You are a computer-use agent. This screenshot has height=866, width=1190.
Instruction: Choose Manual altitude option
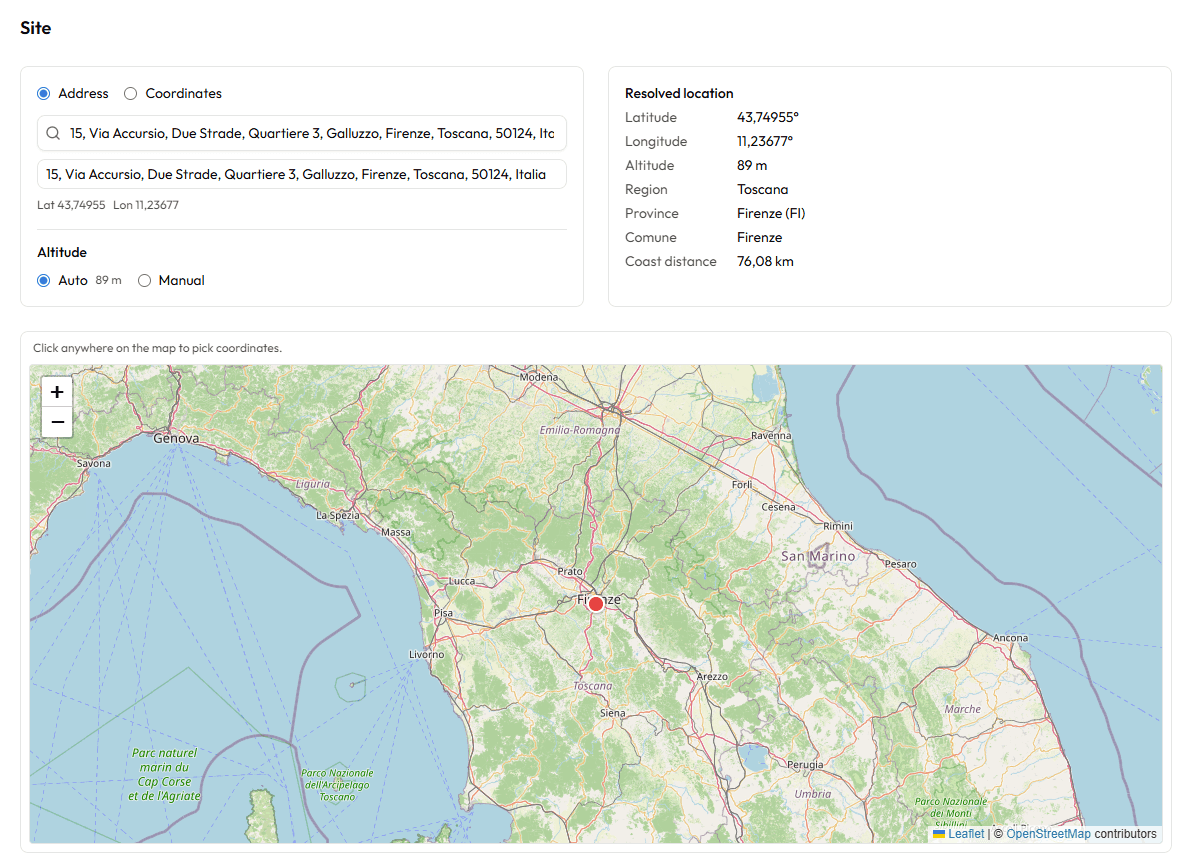tap(144, 281)
